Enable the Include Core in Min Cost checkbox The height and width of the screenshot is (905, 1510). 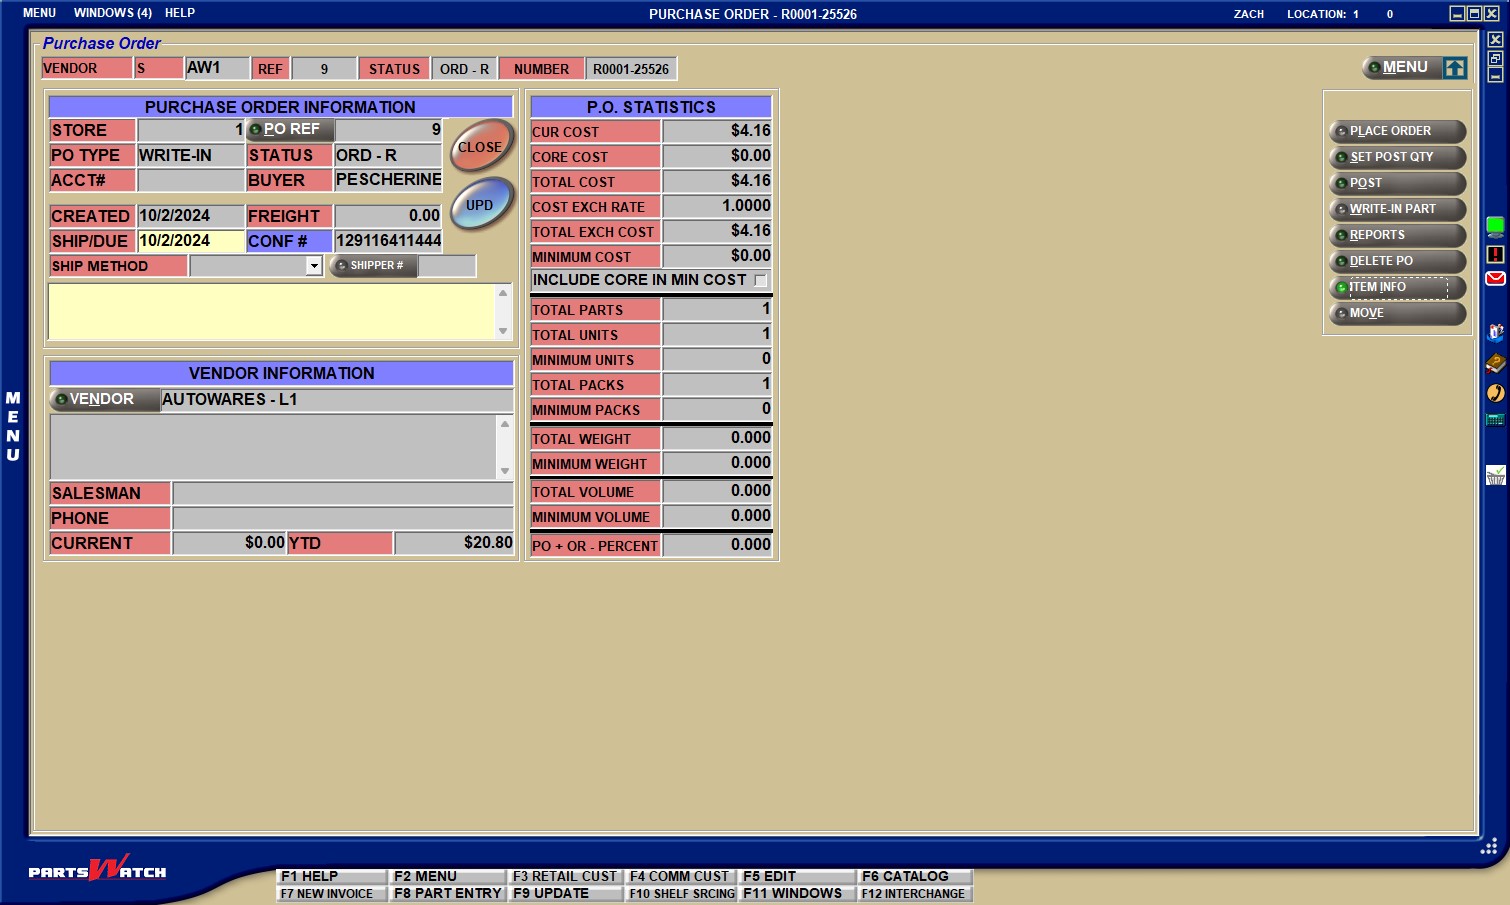pyautogui.click(x=762, y=280)
